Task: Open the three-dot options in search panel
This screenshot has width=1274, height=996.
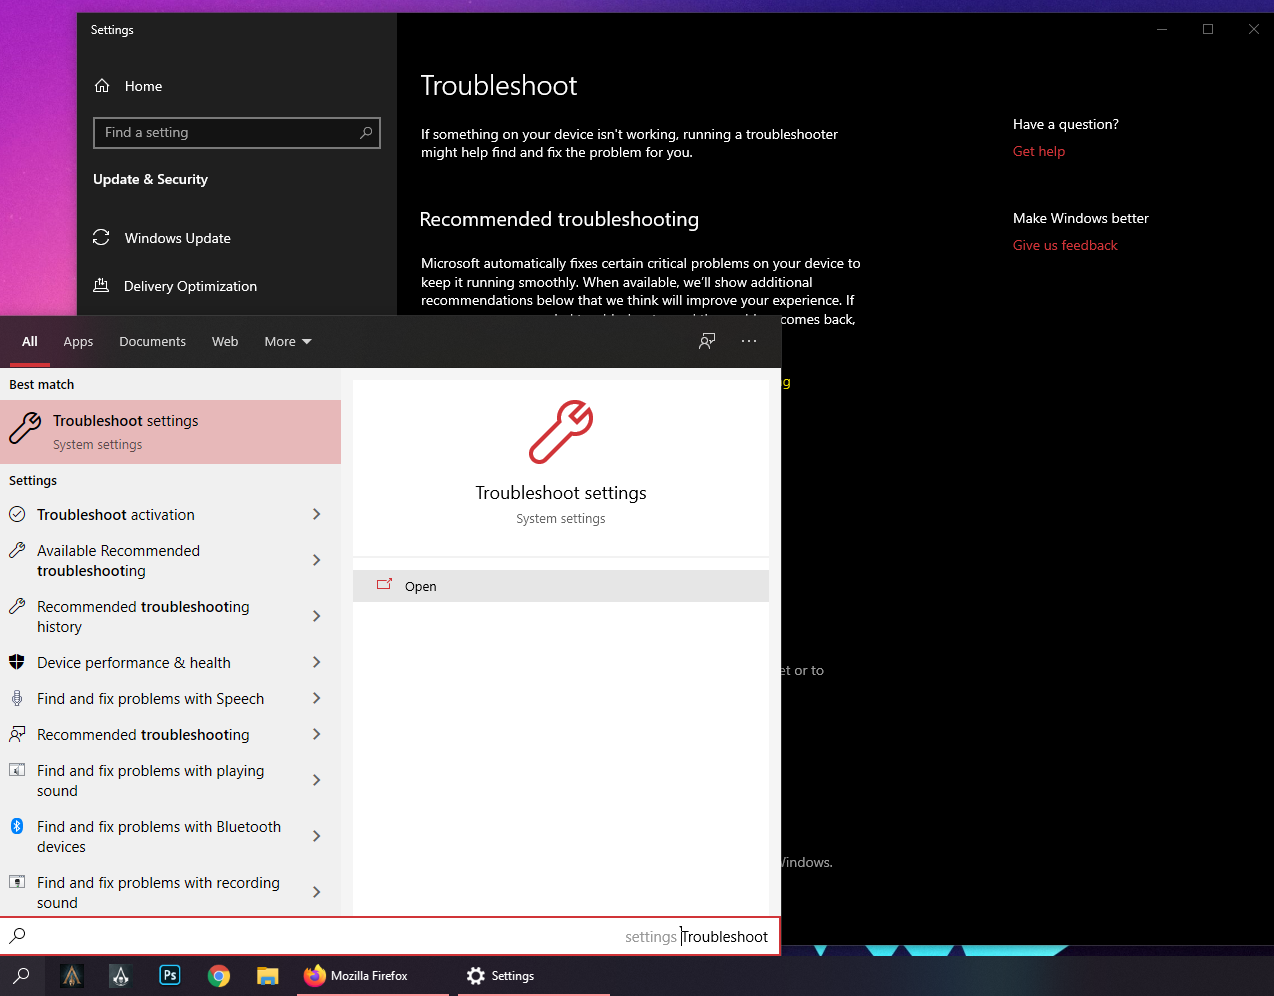Action: [749, 341]
